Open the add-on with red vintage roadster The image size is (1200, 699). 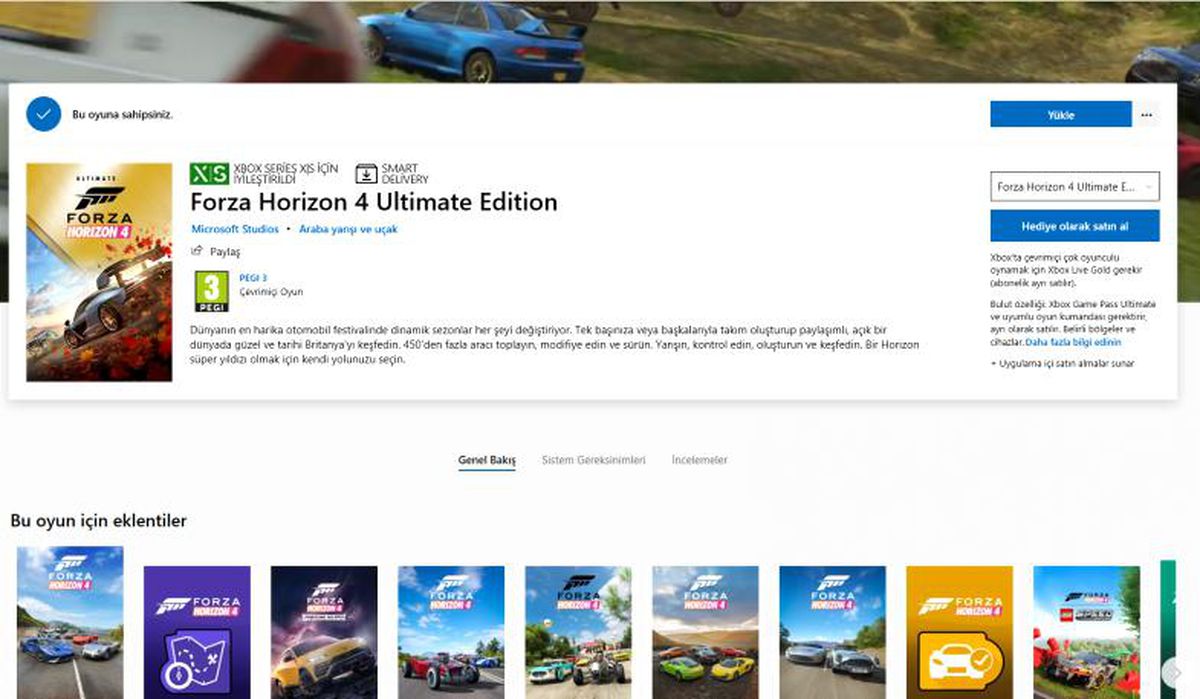tap(451, 632)
